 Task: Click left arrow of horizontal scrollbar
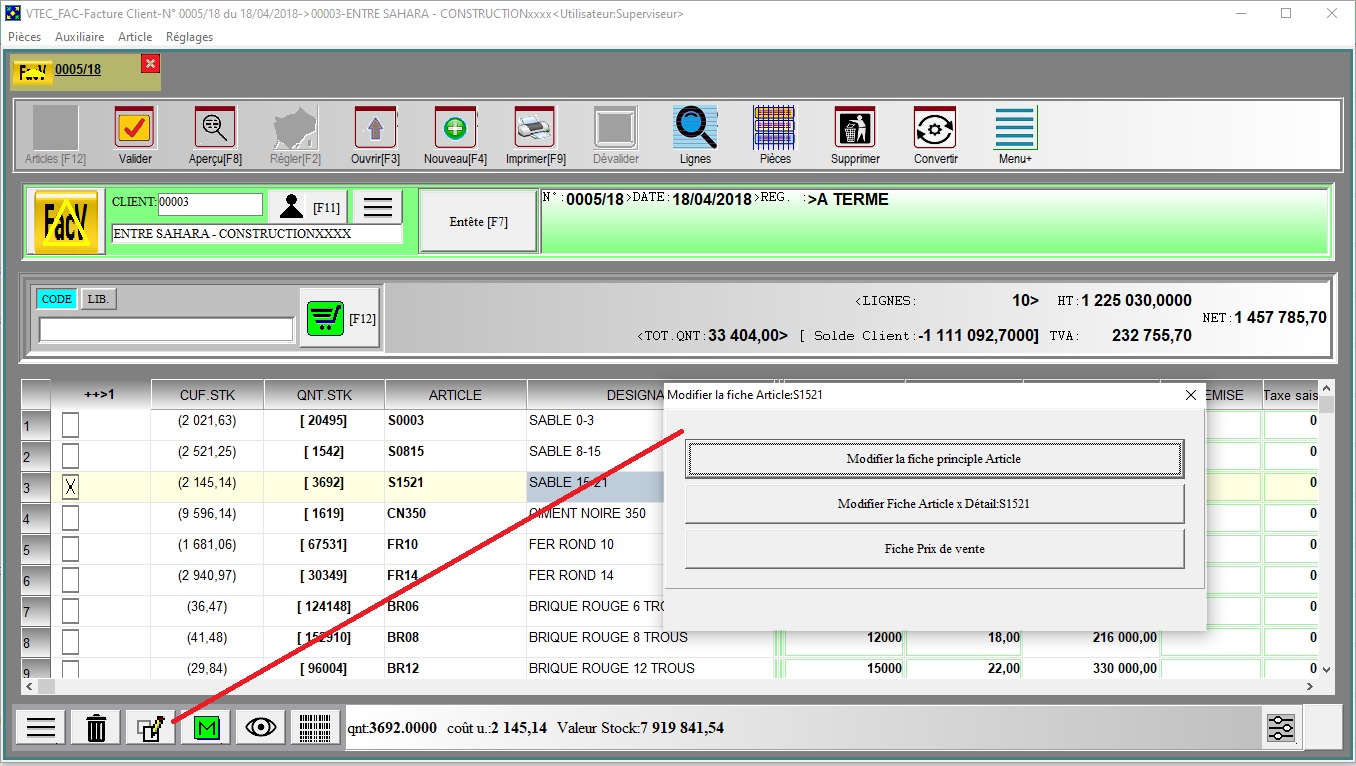tap(29, 687)
